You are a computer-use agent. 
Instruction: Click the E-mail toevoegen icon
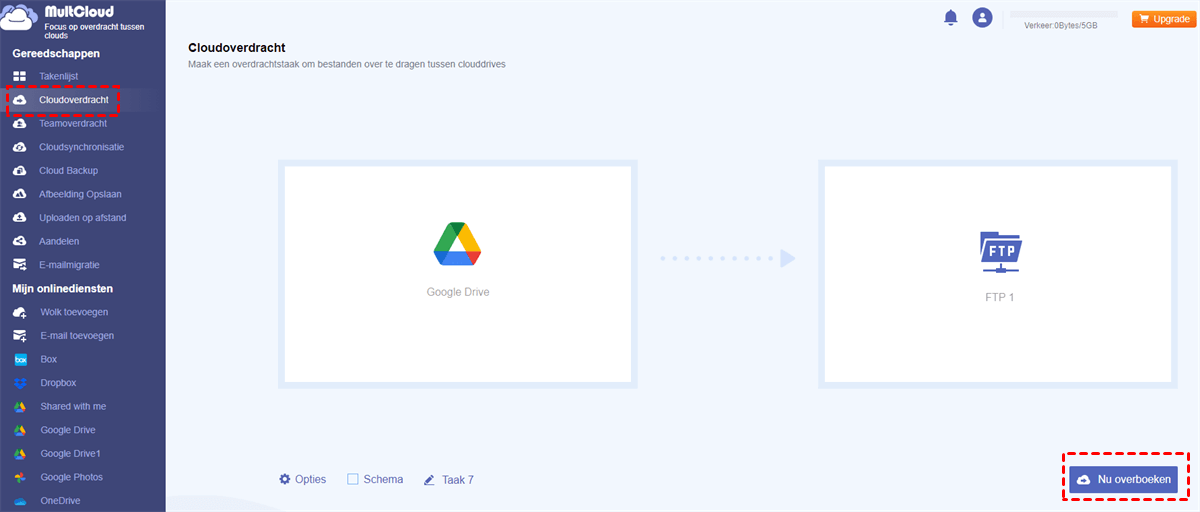(x=20, y=336)
